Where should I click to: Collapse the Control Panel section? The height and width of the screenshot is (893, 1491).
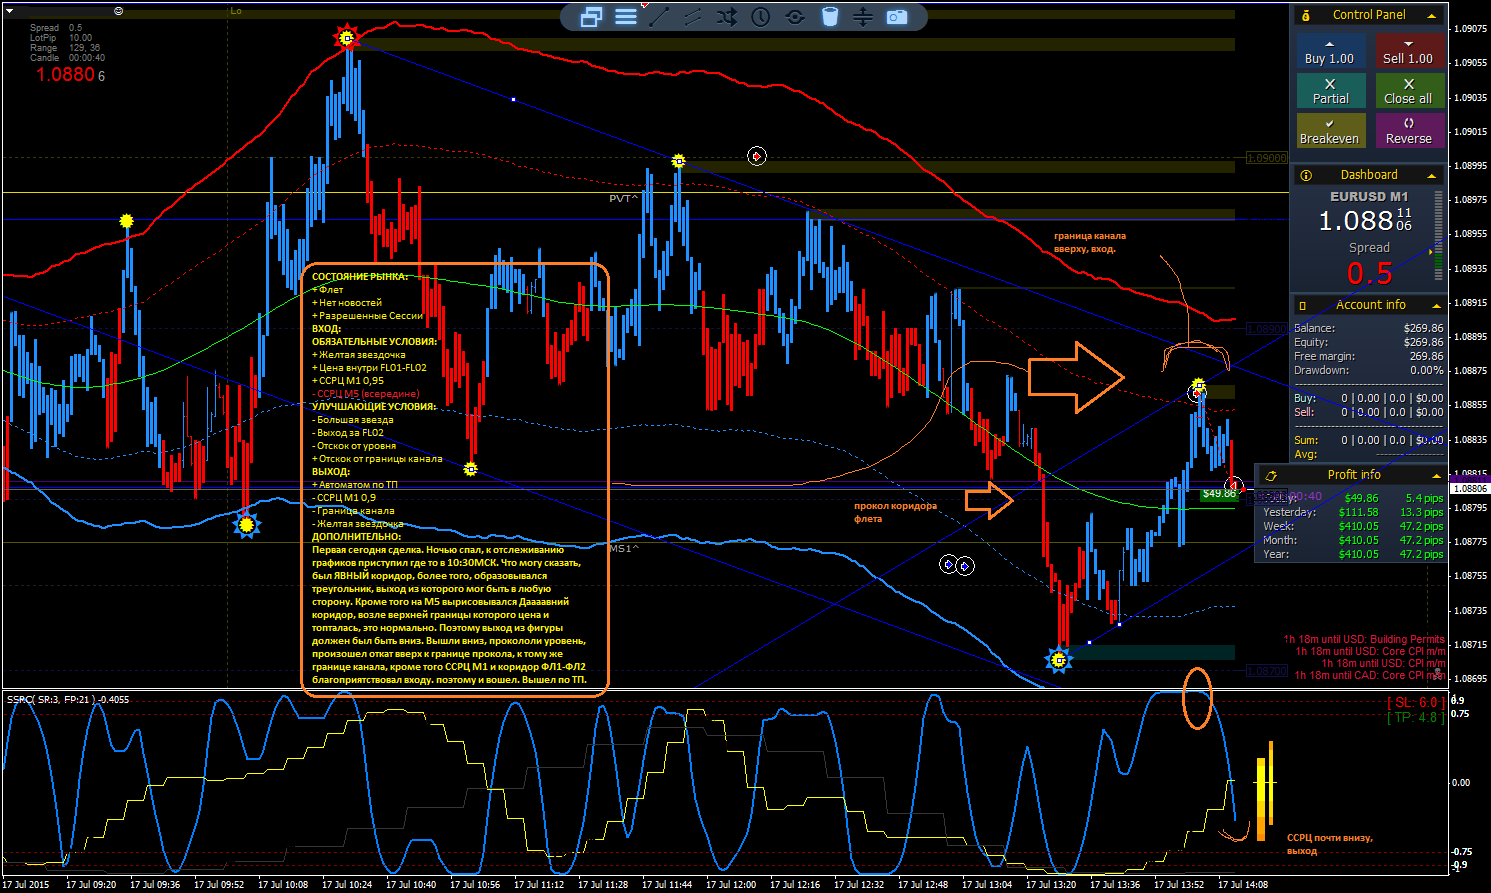click(1432, 15)
